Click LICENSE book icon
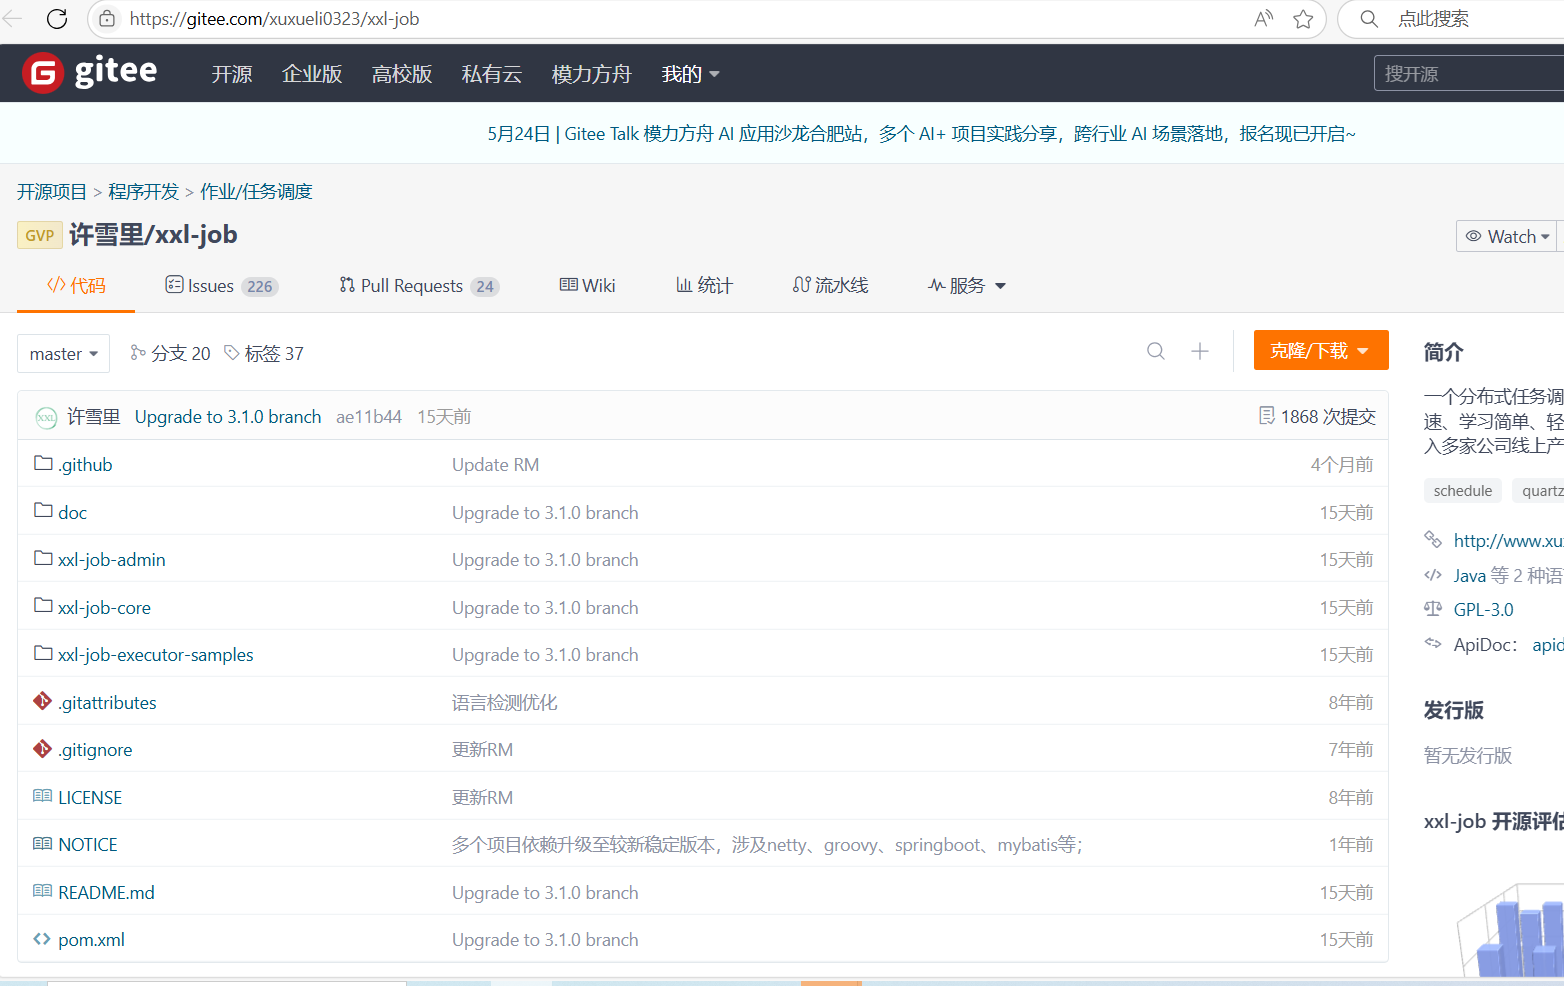Viewport: 1564px width, 986px height. tap(42, 796)
